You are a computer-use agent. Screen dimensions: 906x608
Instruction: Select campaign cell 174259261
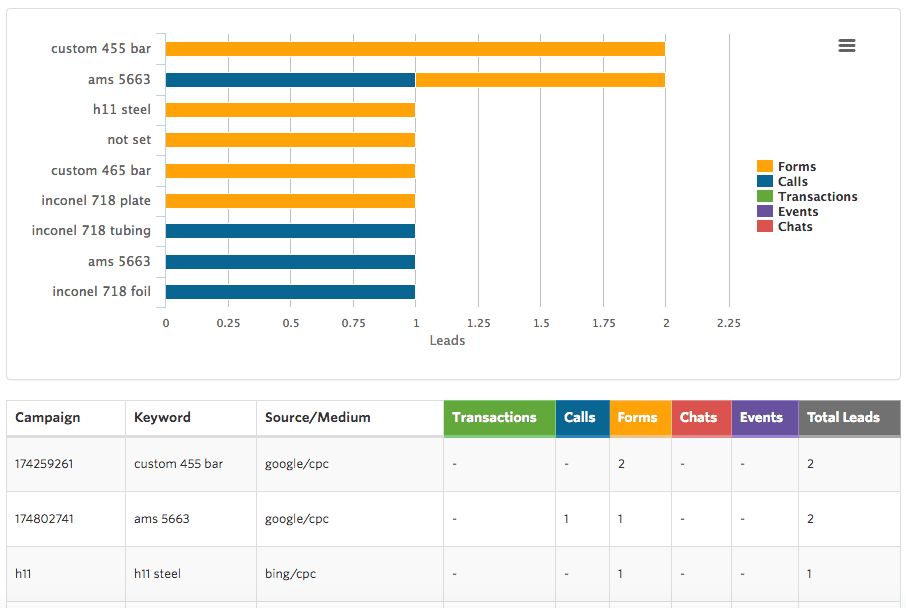[66, 464]
